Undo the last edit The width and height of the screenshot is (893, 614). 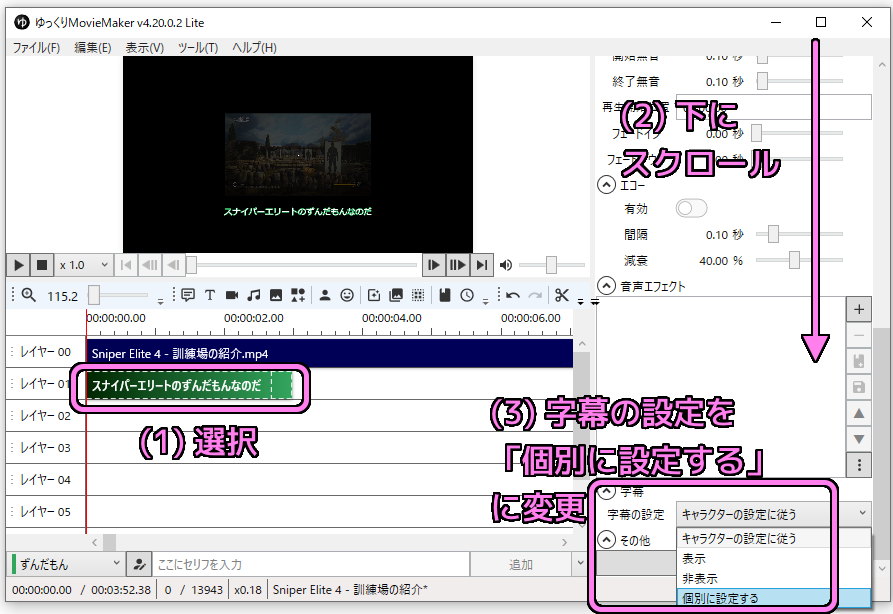tap(513, 295)
